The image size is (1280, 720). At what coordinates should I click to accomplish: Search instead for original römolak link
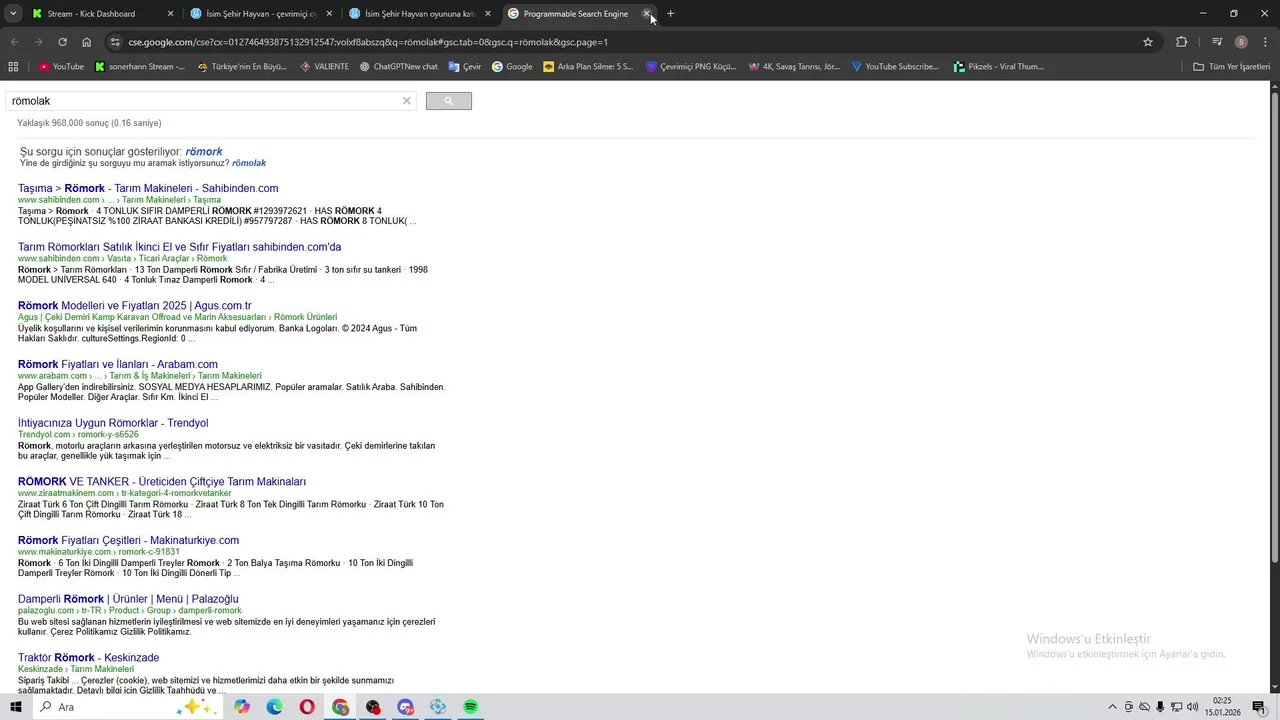(249, 163)
